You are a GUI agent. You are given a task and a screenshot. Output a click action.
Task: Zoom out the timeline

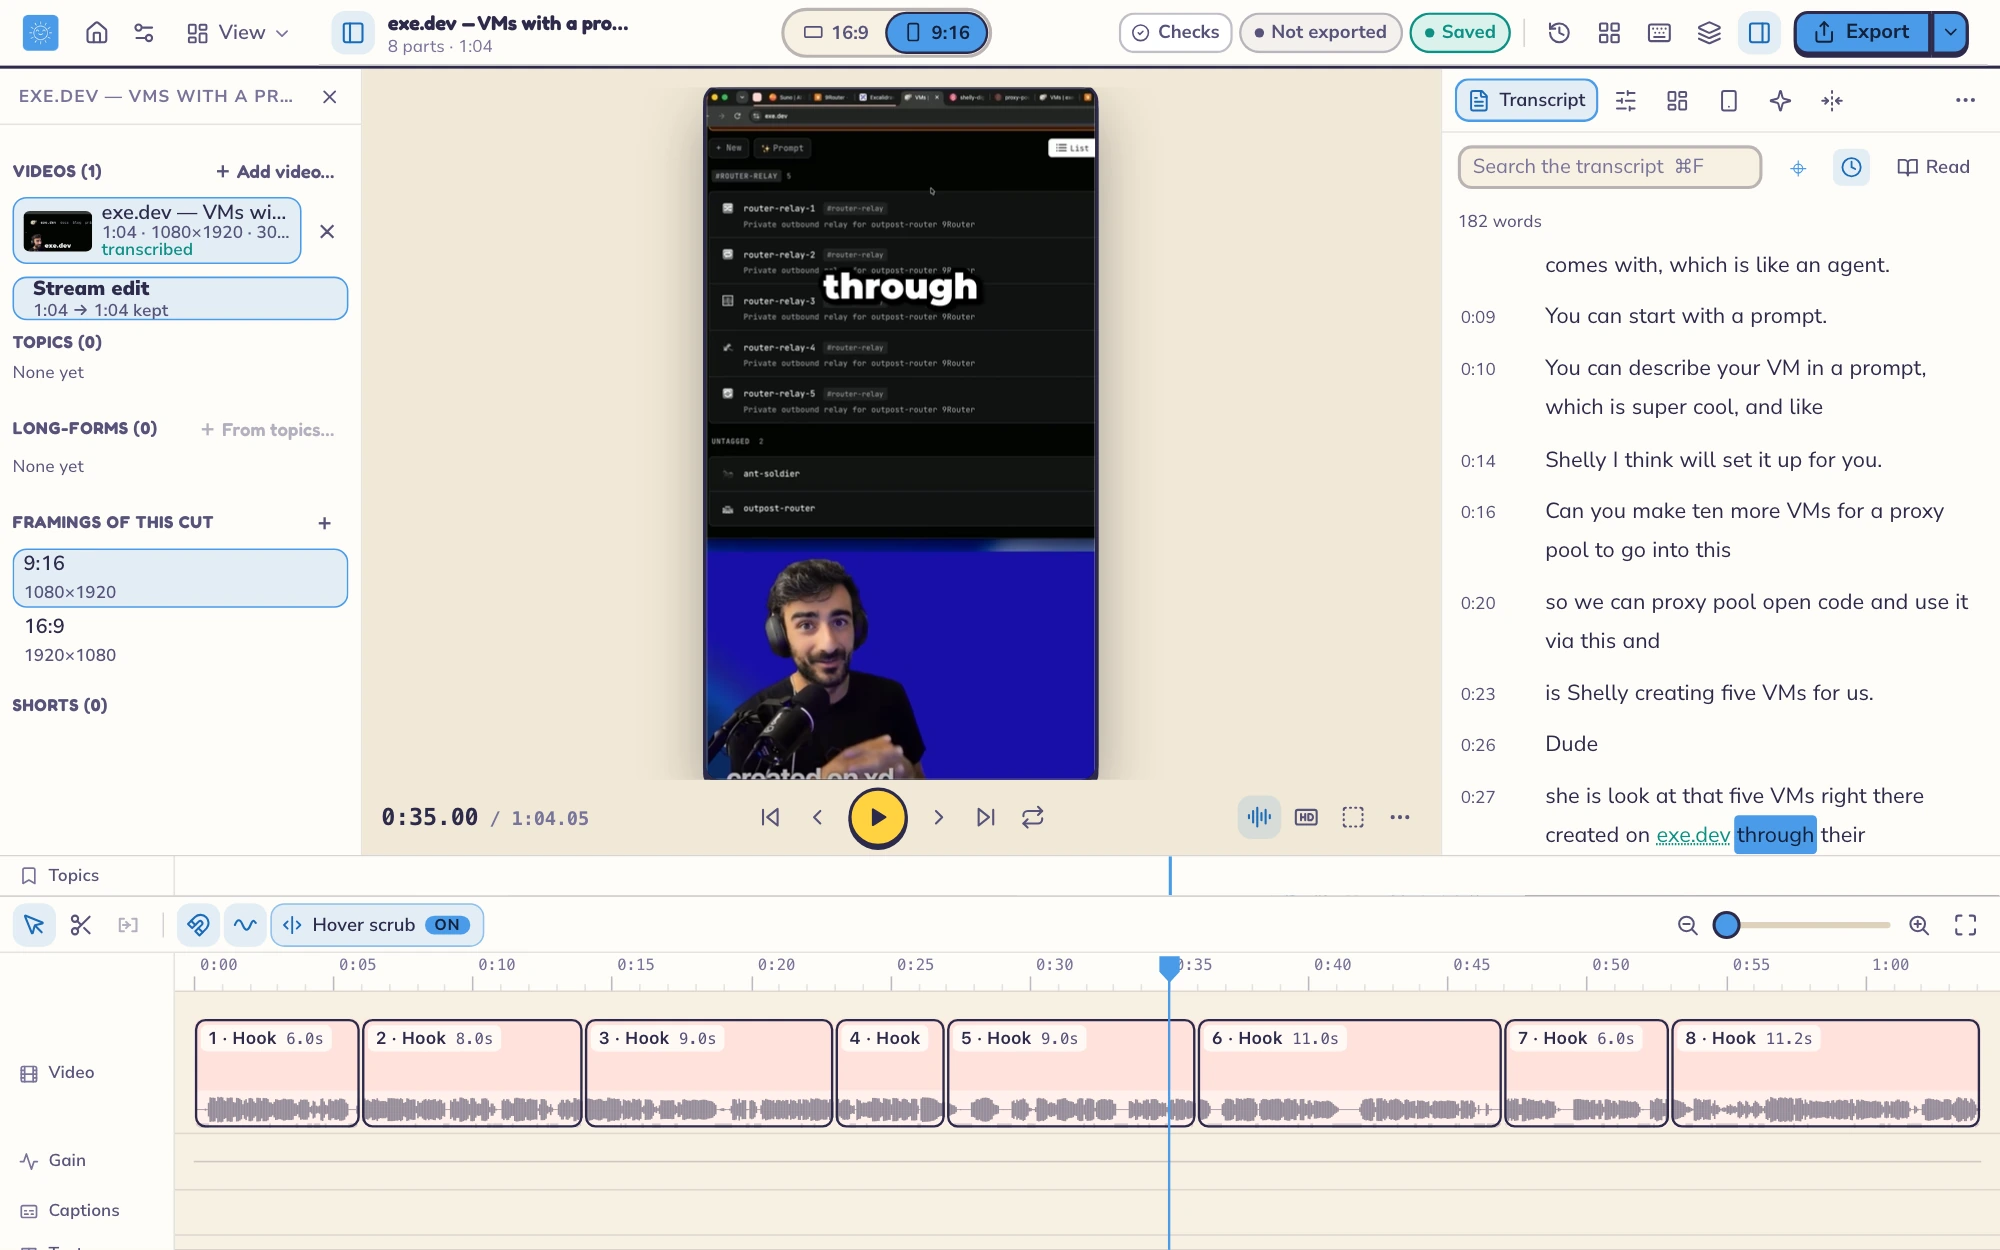1688,925
